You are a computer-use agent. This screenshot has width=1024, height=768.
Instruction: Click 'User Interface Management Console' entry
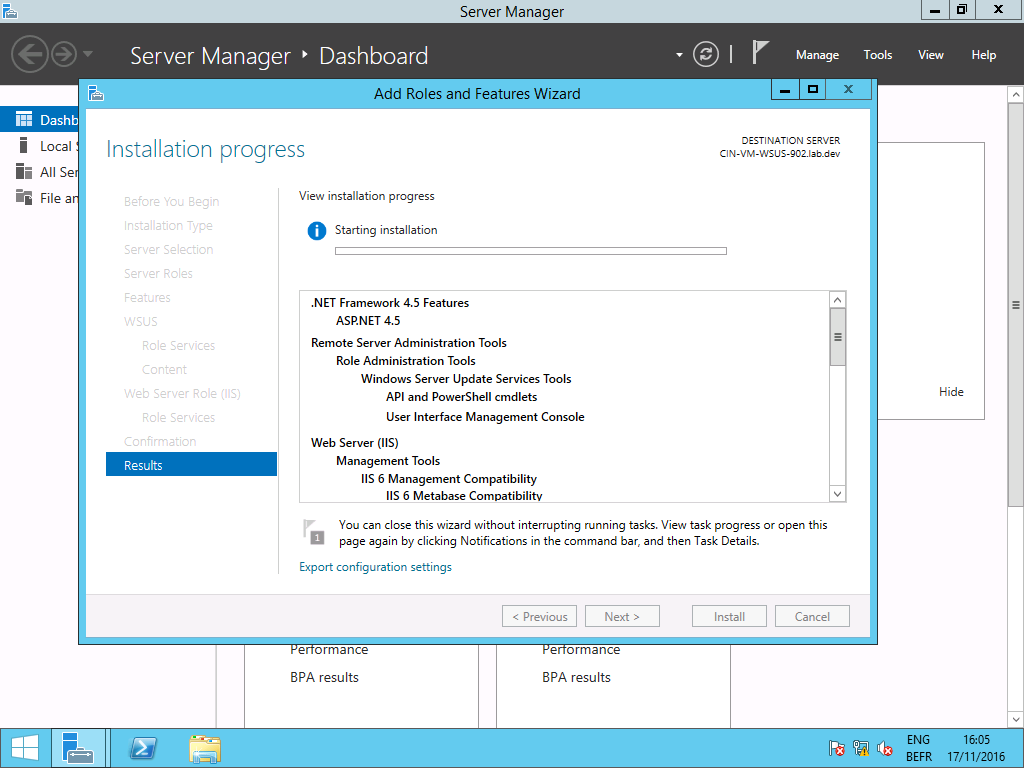tap(485, 417)
